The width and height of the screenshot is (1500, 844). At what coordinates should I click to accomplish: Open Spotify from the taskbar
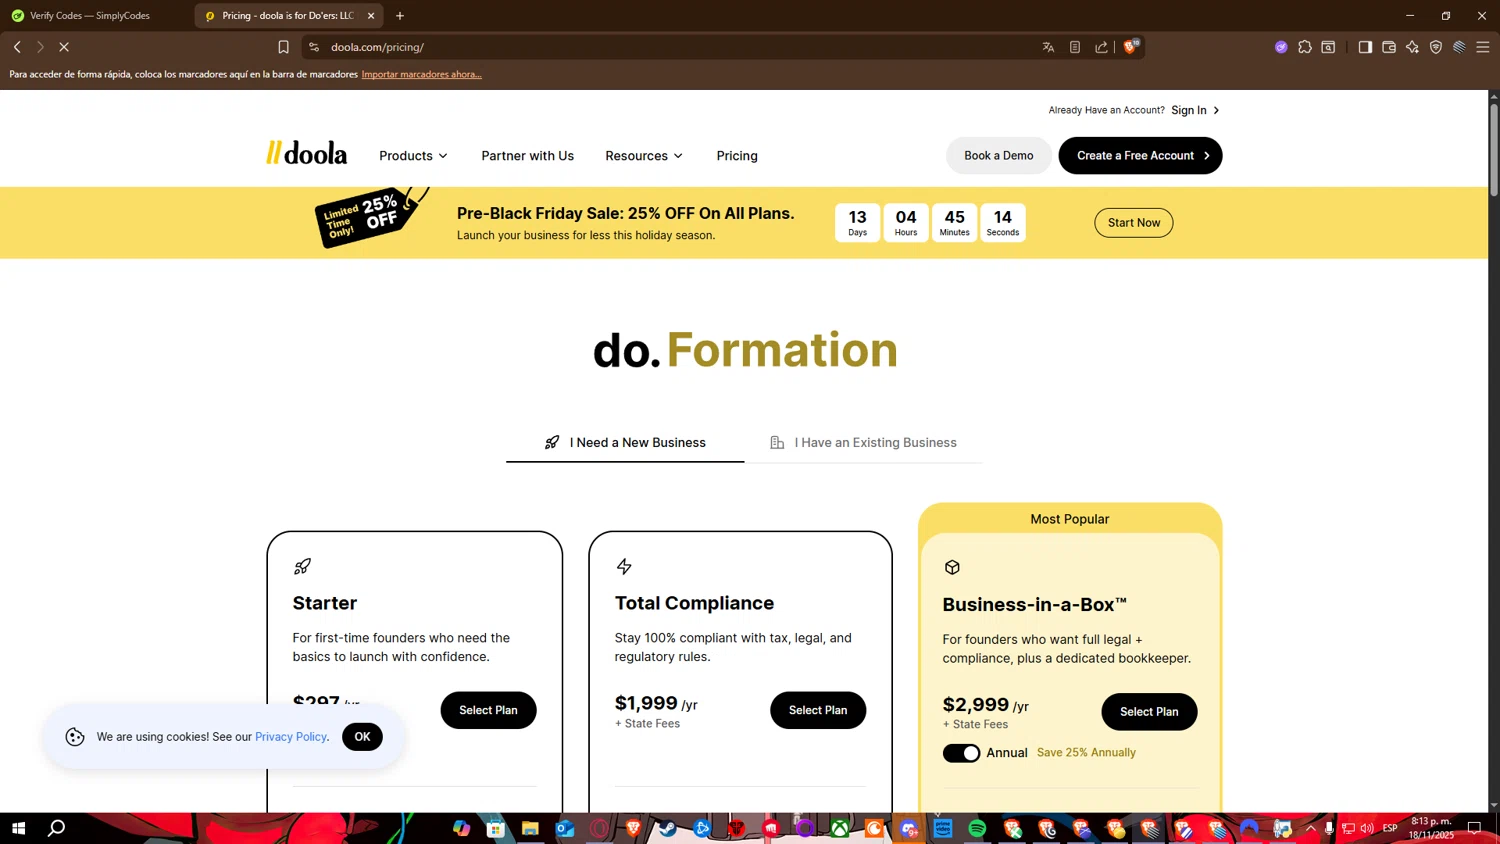977,828
